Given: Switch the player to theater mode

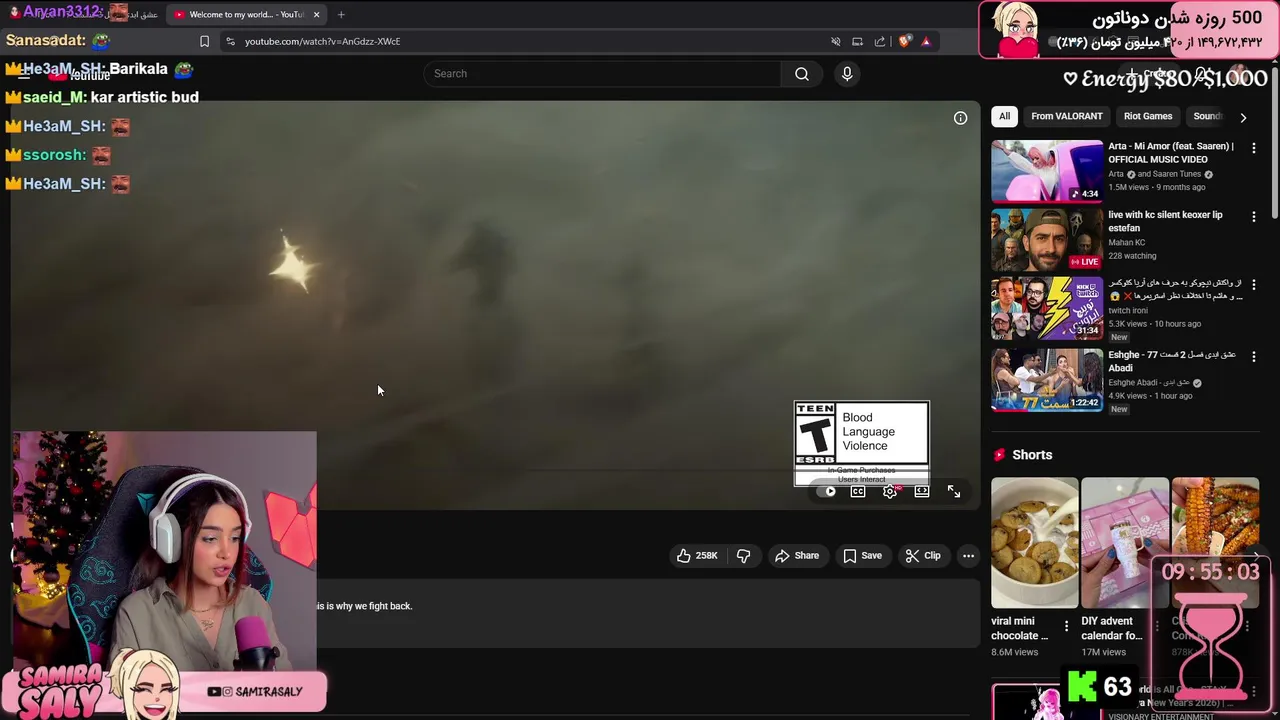Looking at the screenshot, I should point(922,491).
